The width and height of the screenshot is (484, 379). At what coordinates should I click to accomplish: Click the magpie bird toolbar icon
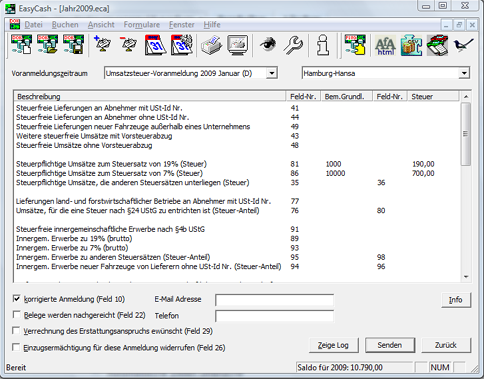pos(463,45)
